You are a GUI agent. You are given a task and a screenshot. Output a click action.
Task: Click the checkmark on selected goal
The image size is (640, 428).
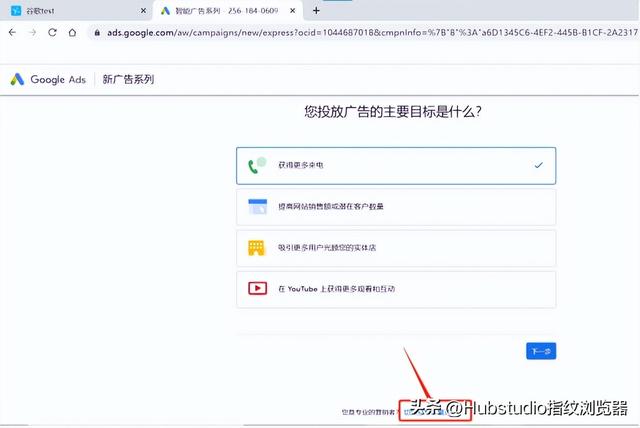point(539,165)
